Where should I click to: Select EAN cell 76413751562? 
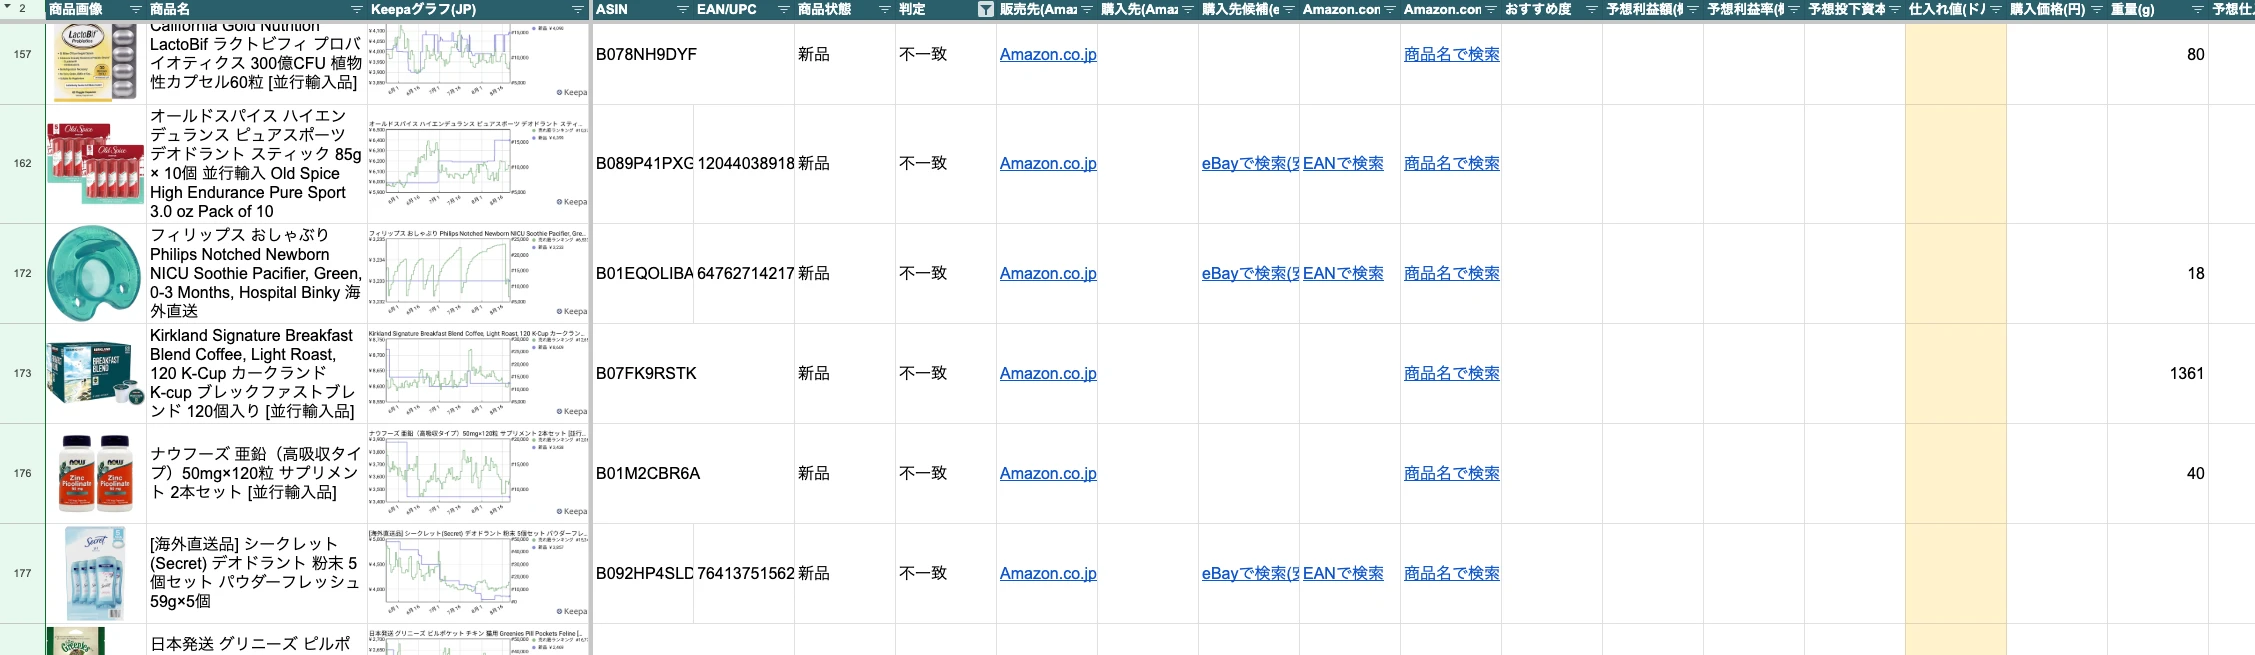point(745,573)
